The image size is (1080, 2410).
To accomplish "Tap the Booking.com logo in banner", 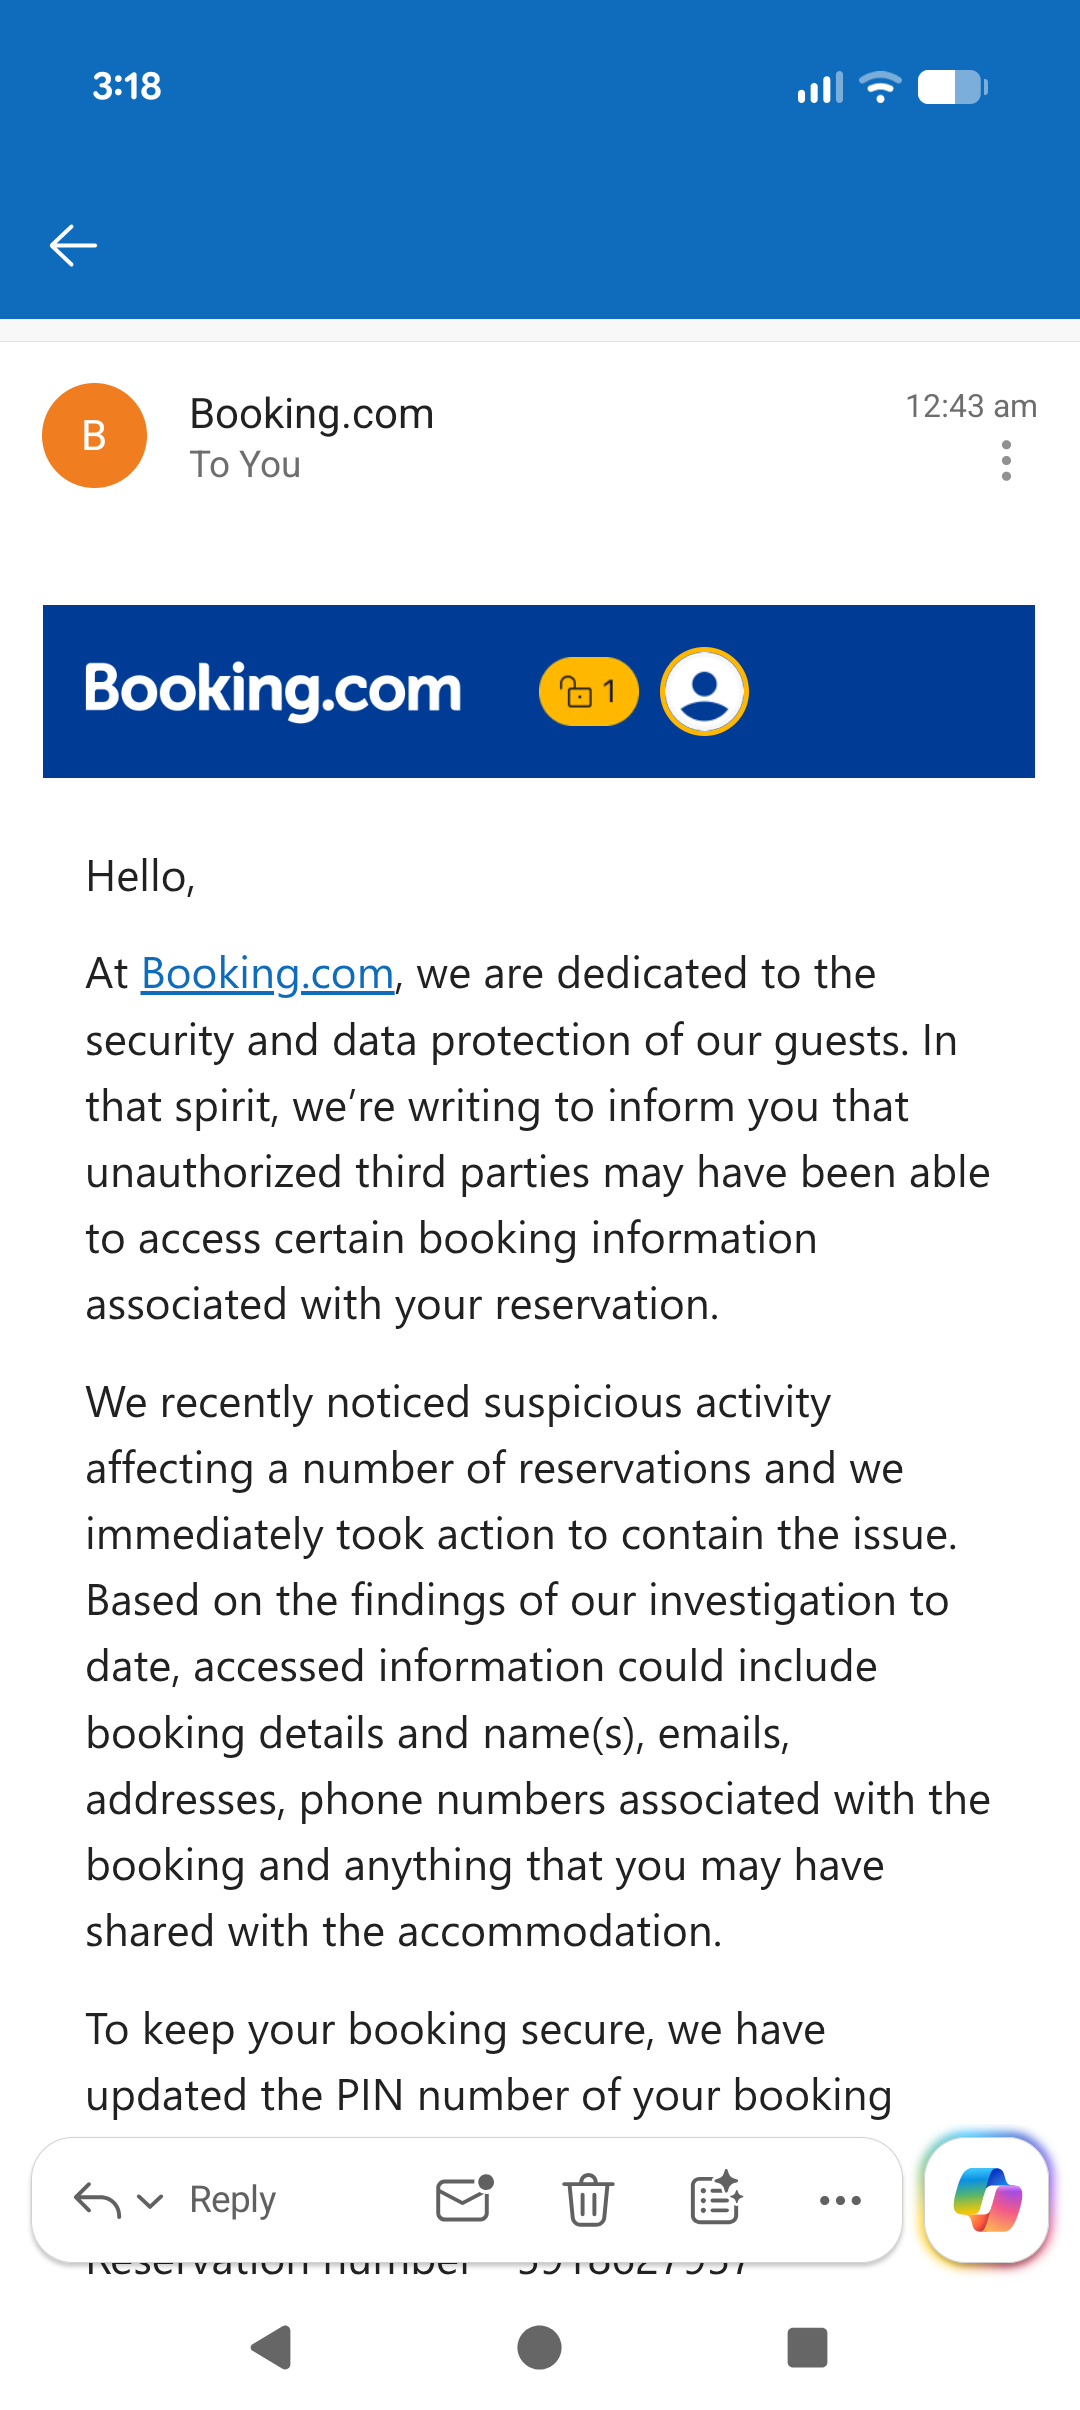I will pos(273,690).
